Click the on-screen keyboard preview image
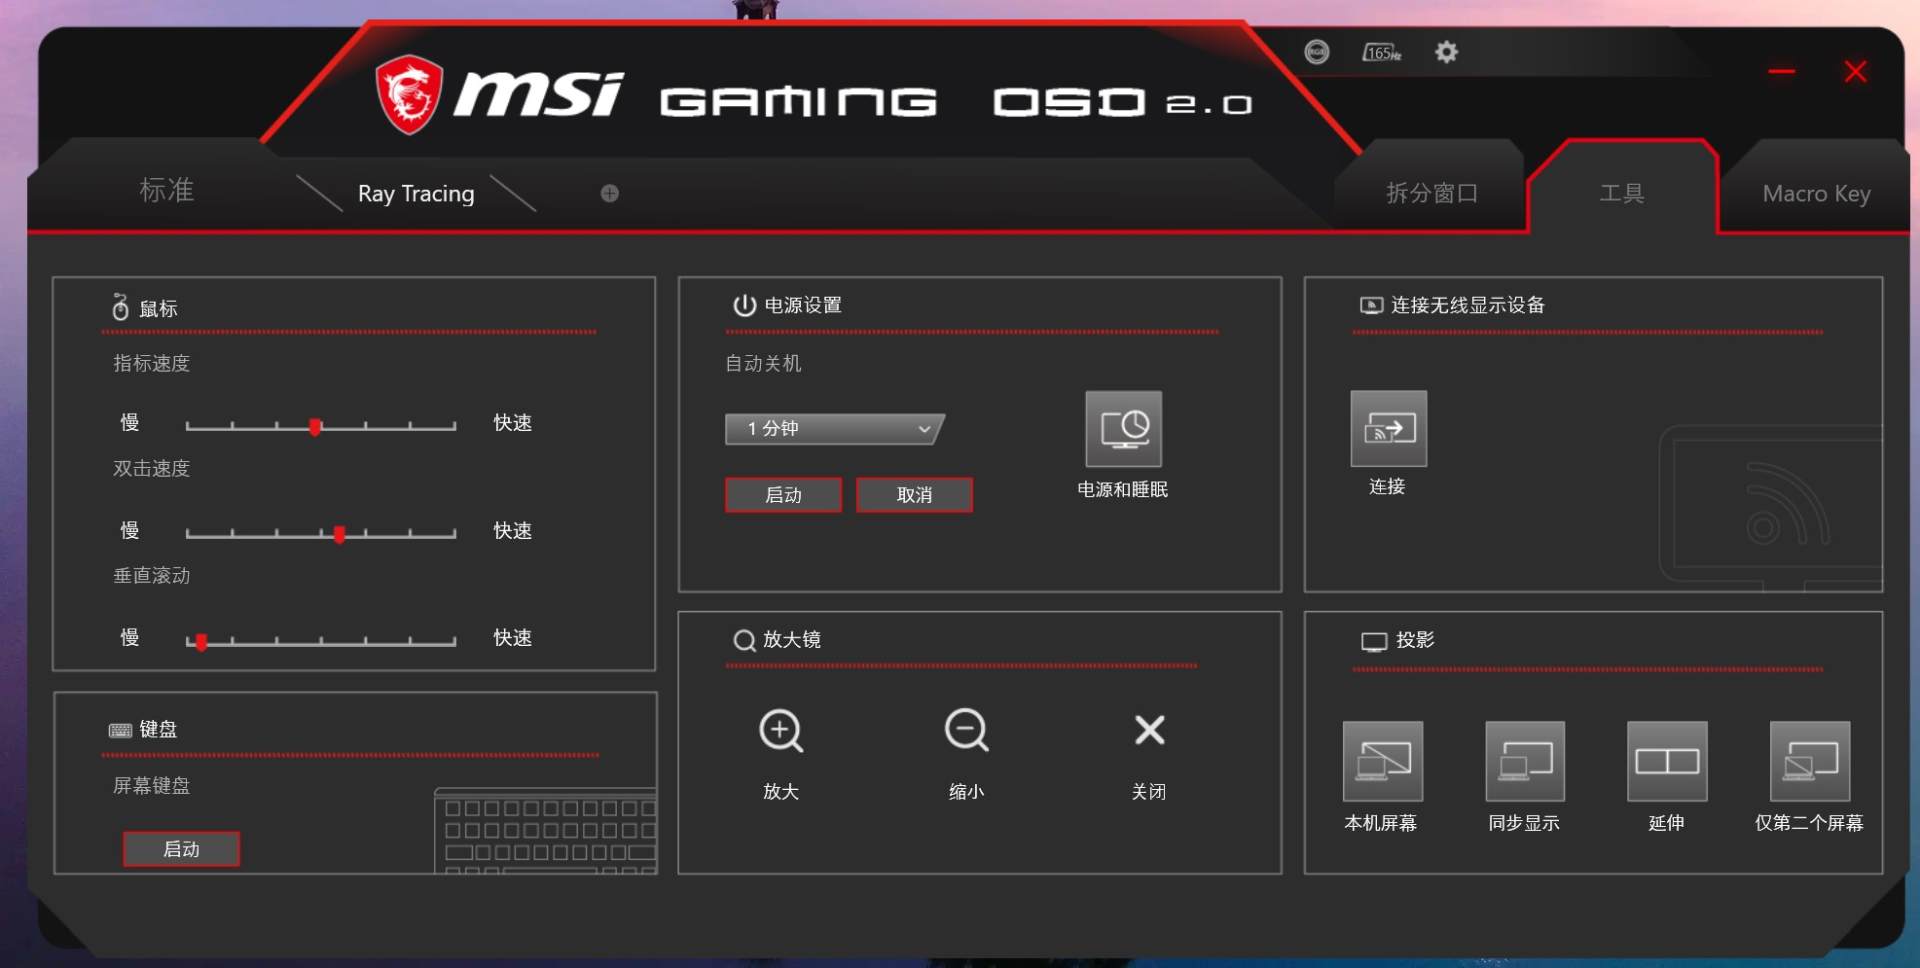 (x=546, y=831)
